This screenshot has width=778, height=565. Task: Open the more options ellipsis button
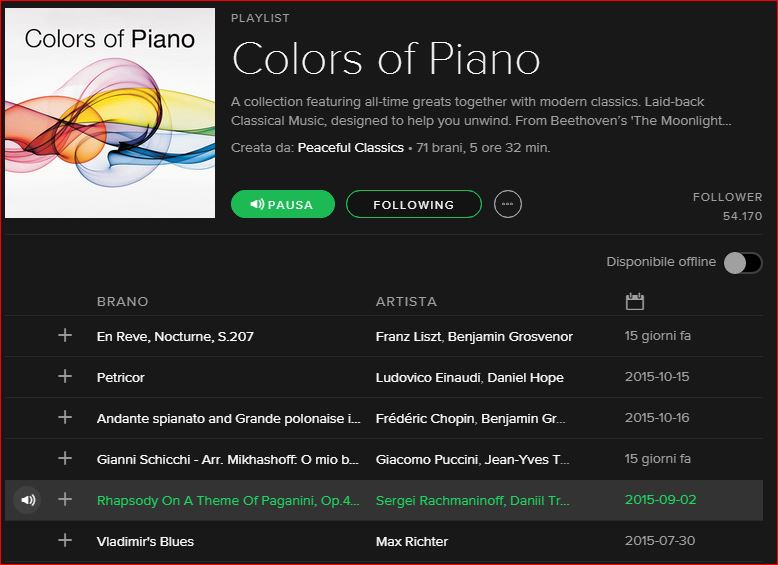pyautogui.click(x=508, y=204)
